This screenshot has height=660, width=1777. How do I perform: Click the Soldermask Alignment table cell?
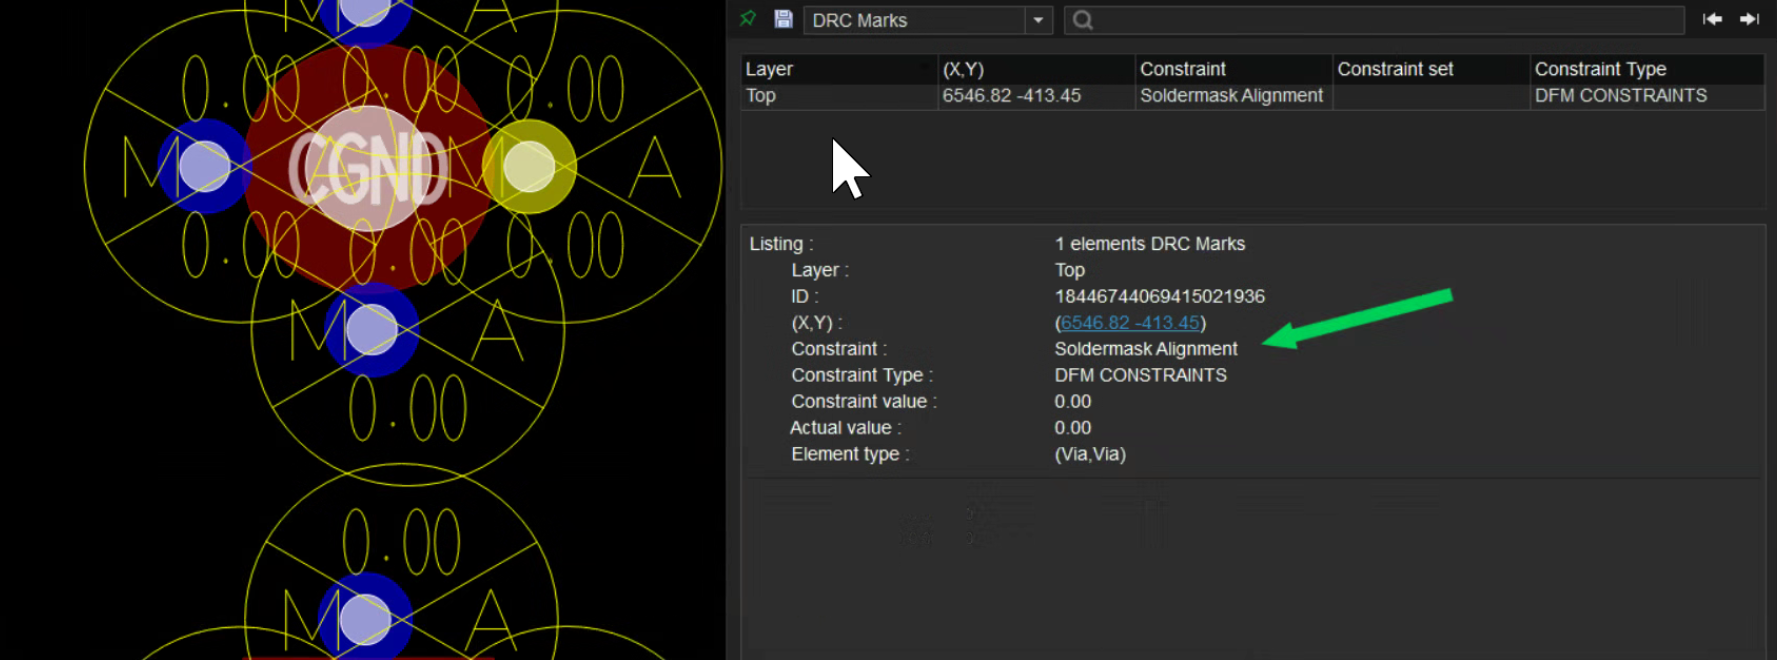coord(1231,96)
